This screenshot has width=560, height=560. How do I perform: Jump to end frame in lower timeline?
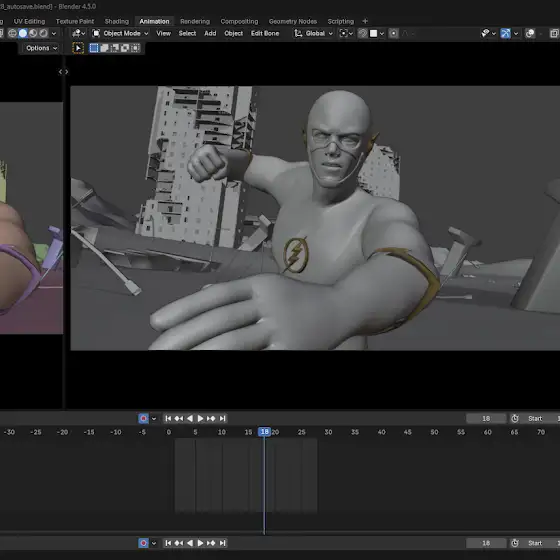[x=222, y=543]
